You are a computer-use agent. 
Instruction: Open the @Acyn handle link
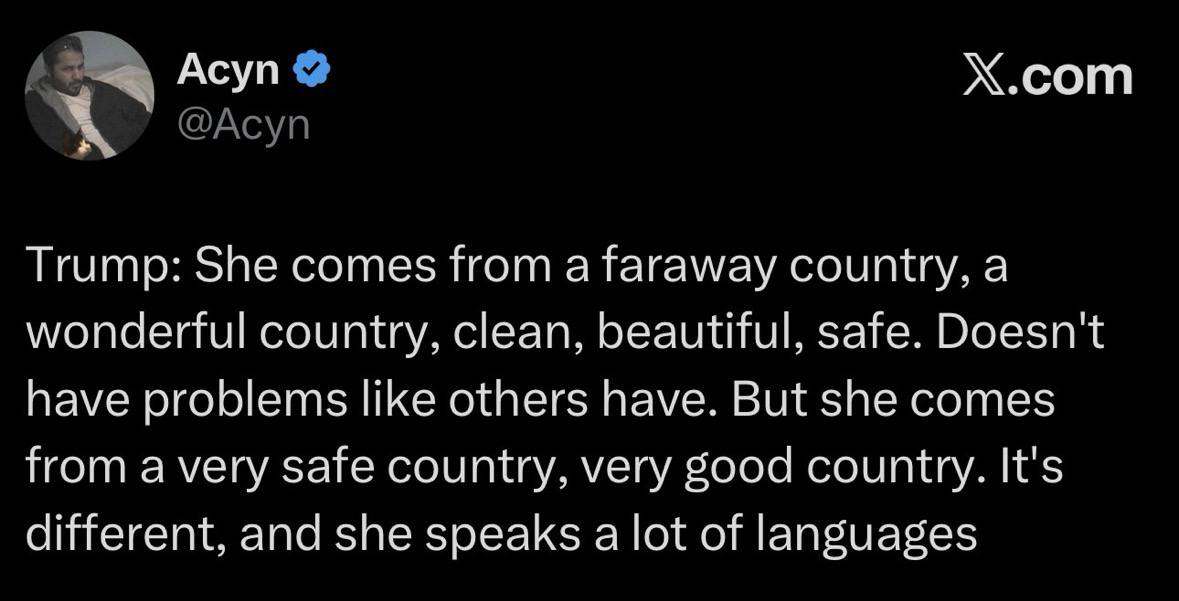pos(243,125)
